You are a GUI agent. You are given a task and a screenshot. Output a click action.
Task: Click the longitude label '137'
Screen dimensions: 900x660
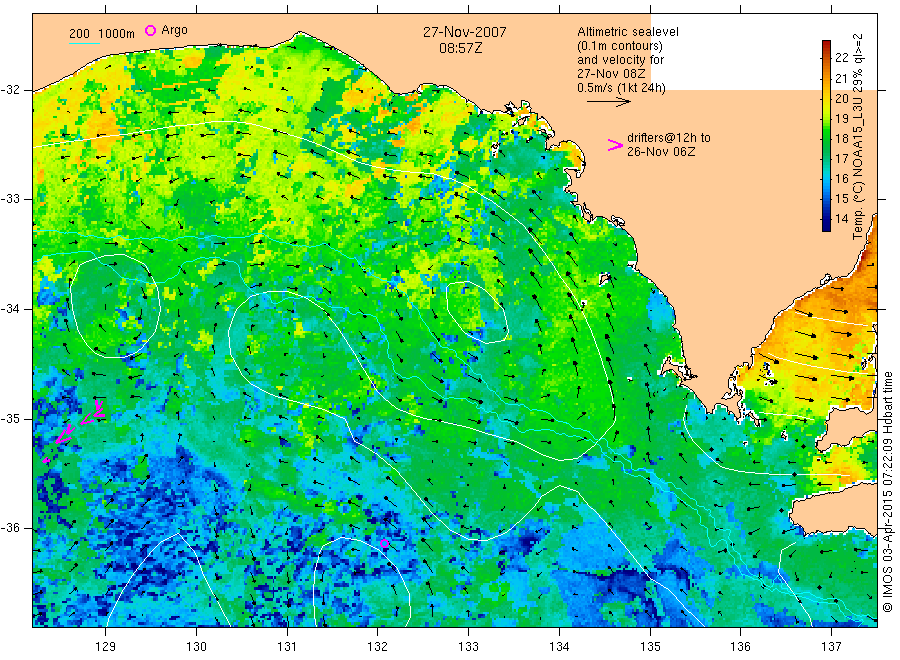(831, 647)
